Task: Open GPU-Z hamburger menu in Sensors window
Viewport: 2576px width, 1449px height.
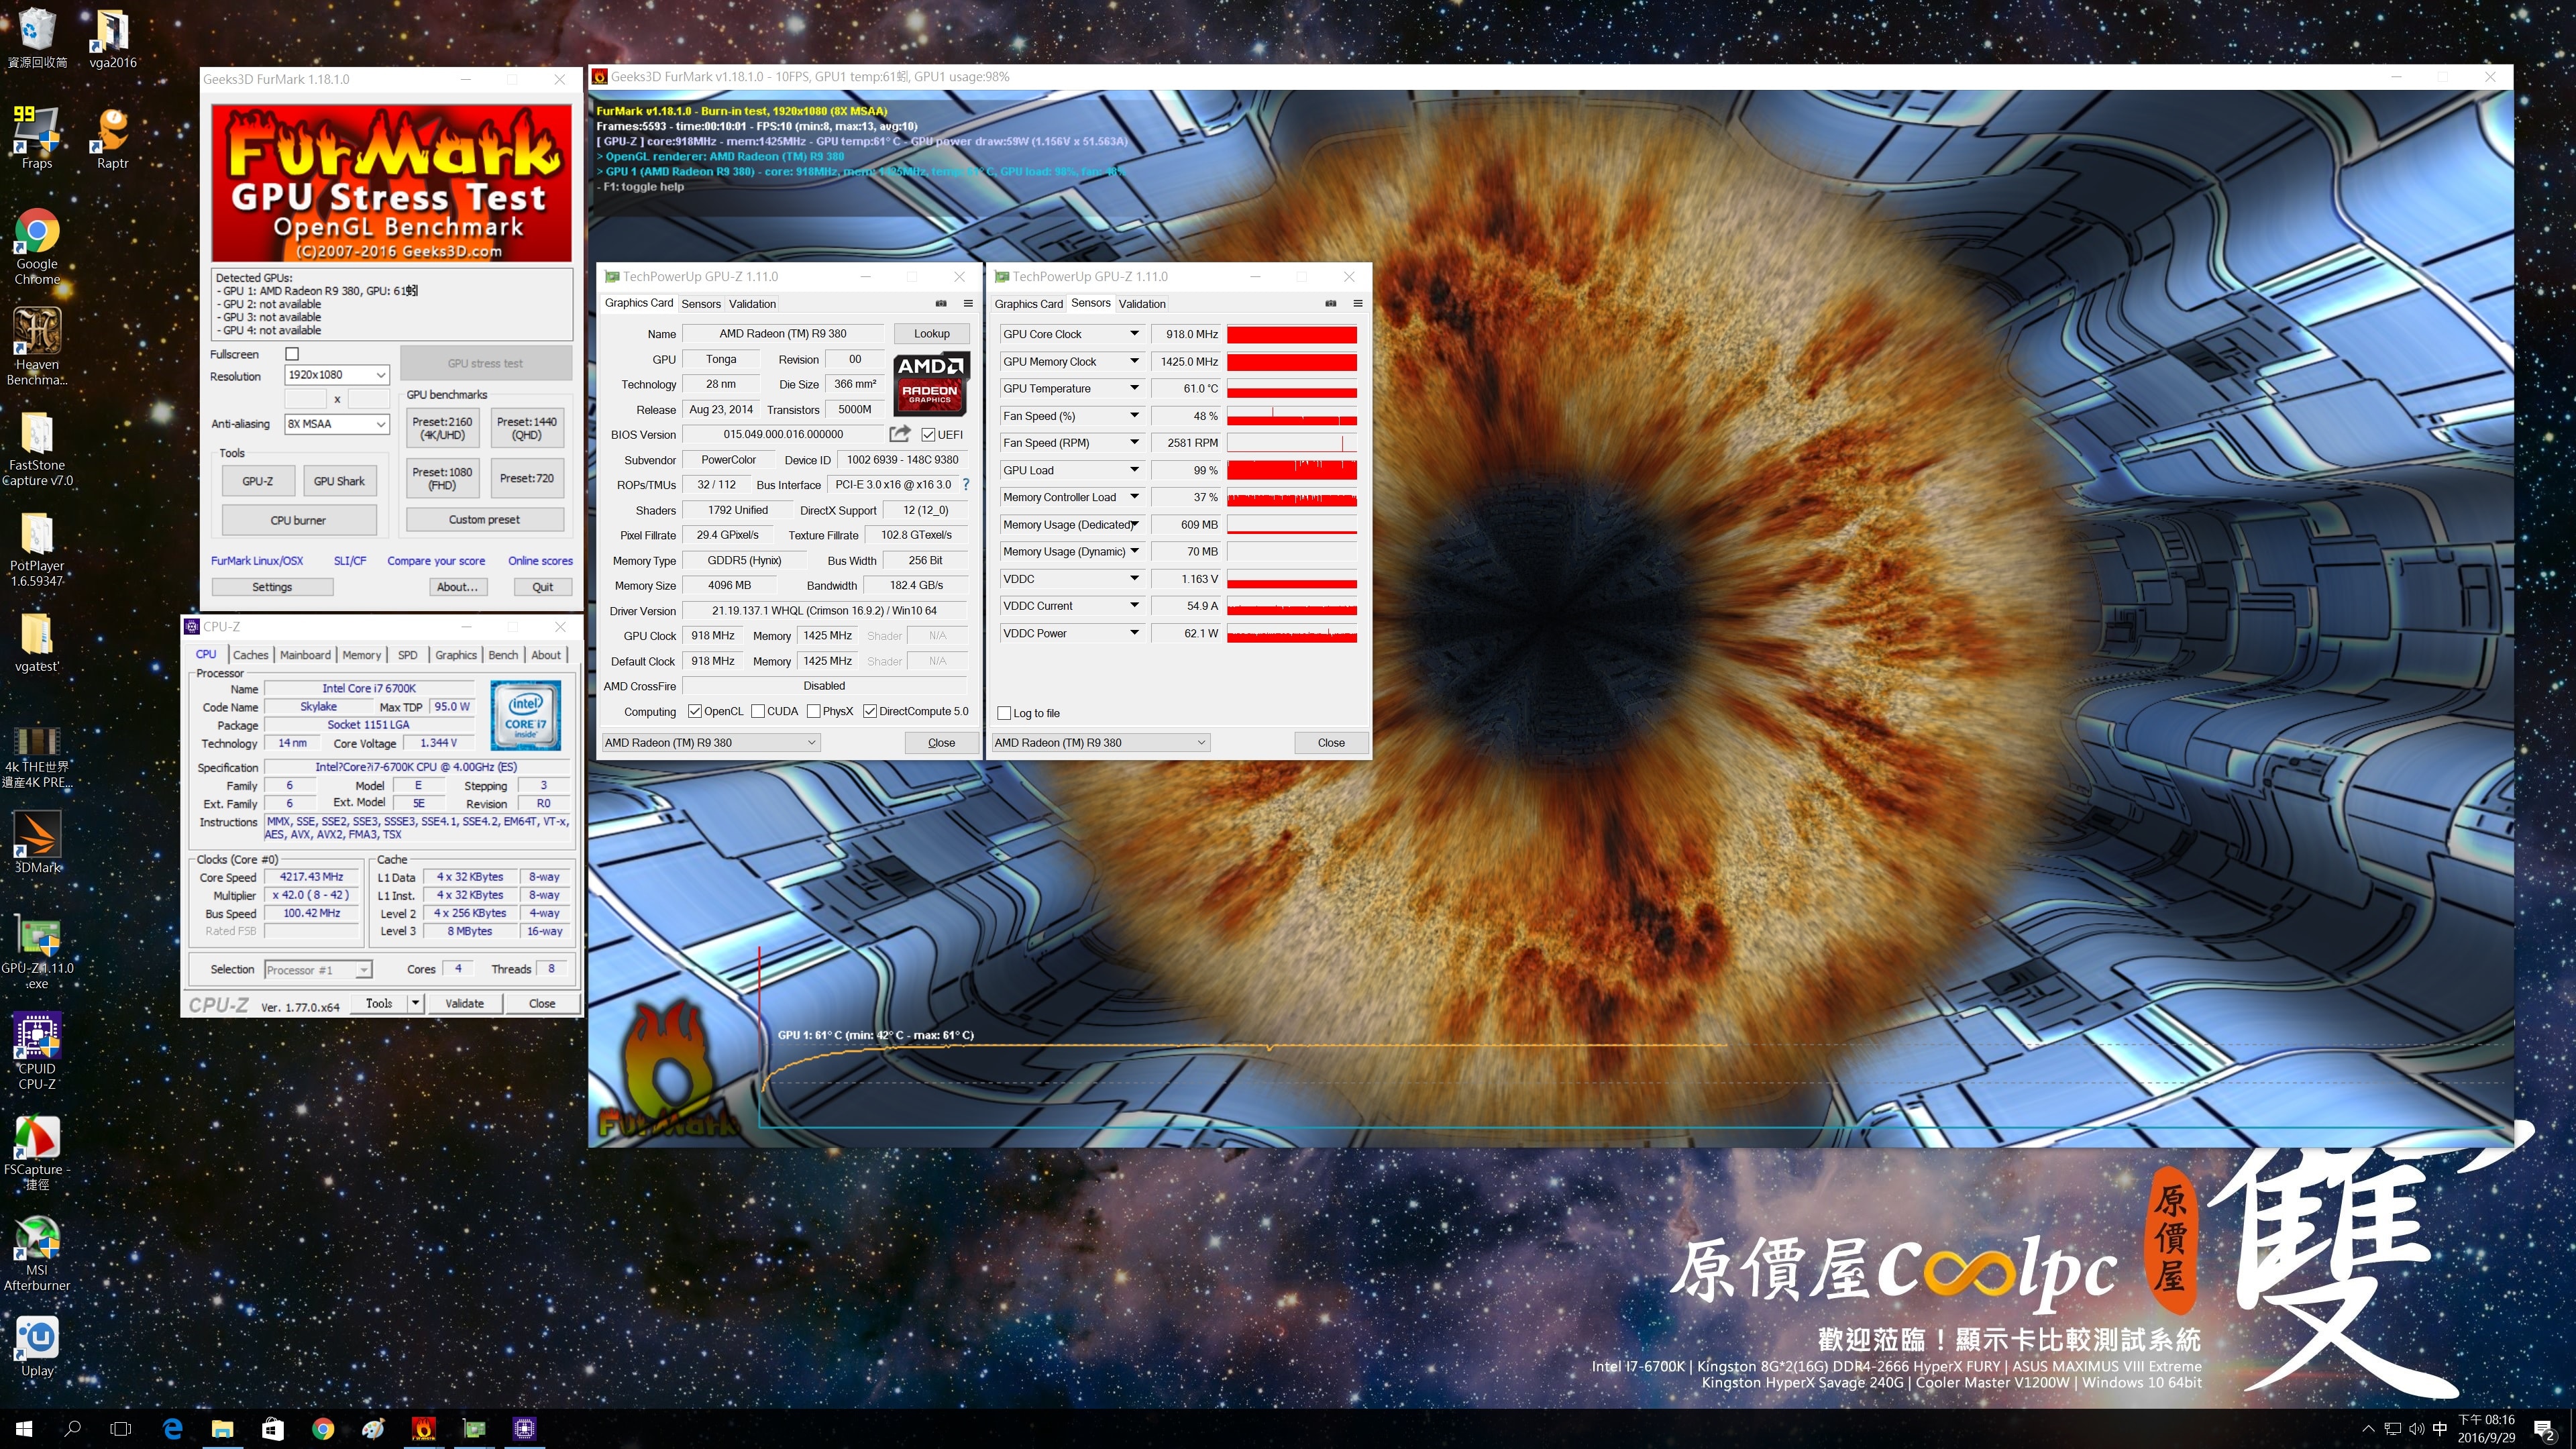Action: tap(1357, 303)
